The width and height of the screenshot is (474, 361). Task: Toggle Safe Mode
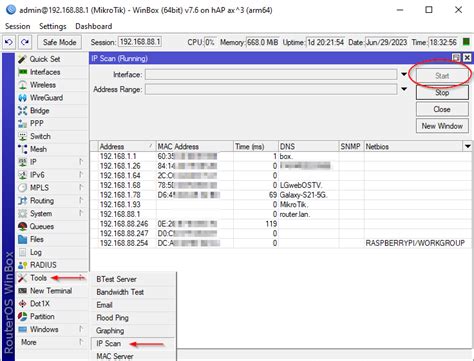[x=59, y=42]
